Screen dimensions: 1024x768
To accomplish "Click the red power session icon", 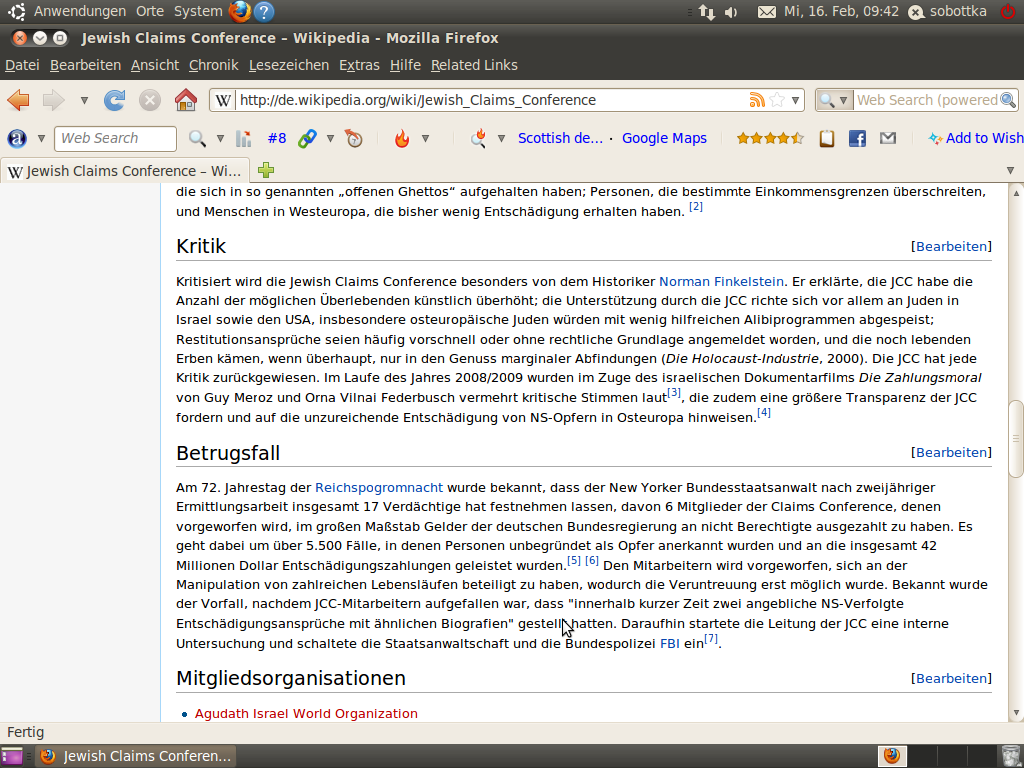I will pyautogui.click(x=1009, y=11).
